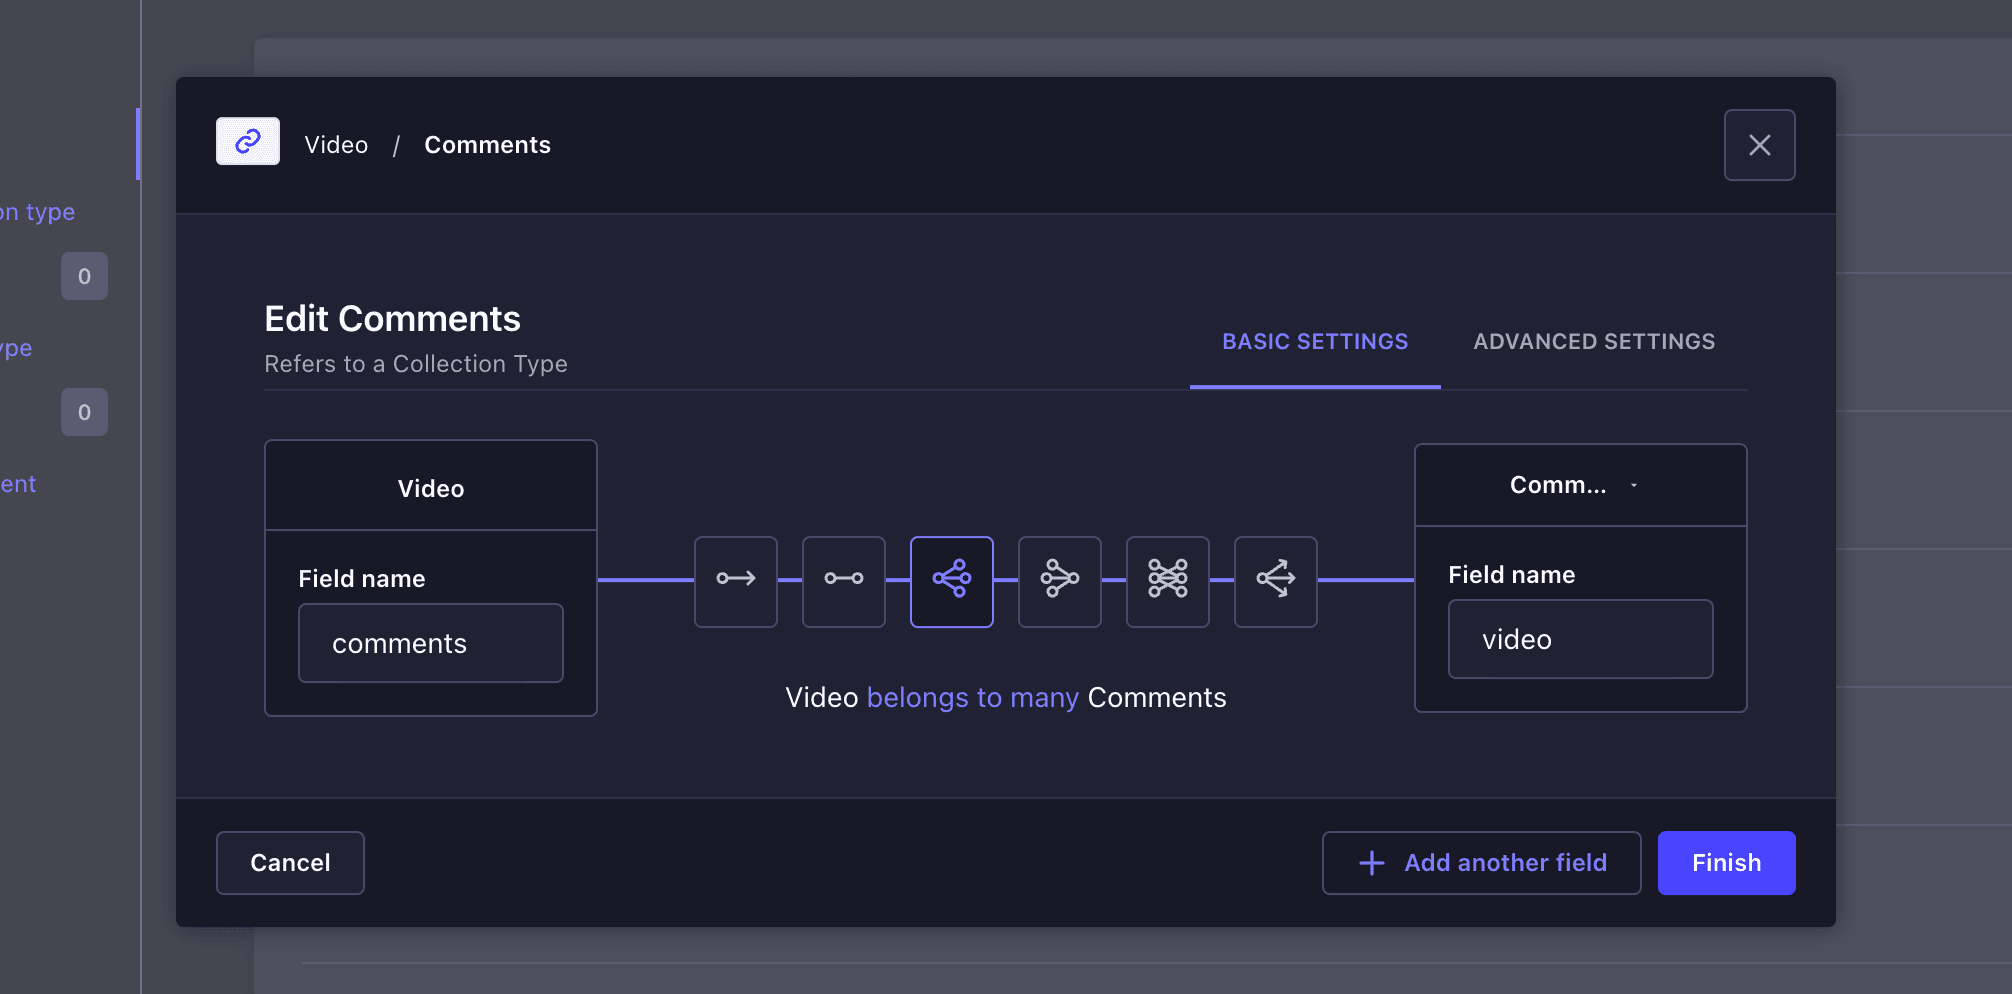This screenshot has height=994, width=2012.
Task: Click the dropdown caret beside Comm...
Action: coord(1634,486)
